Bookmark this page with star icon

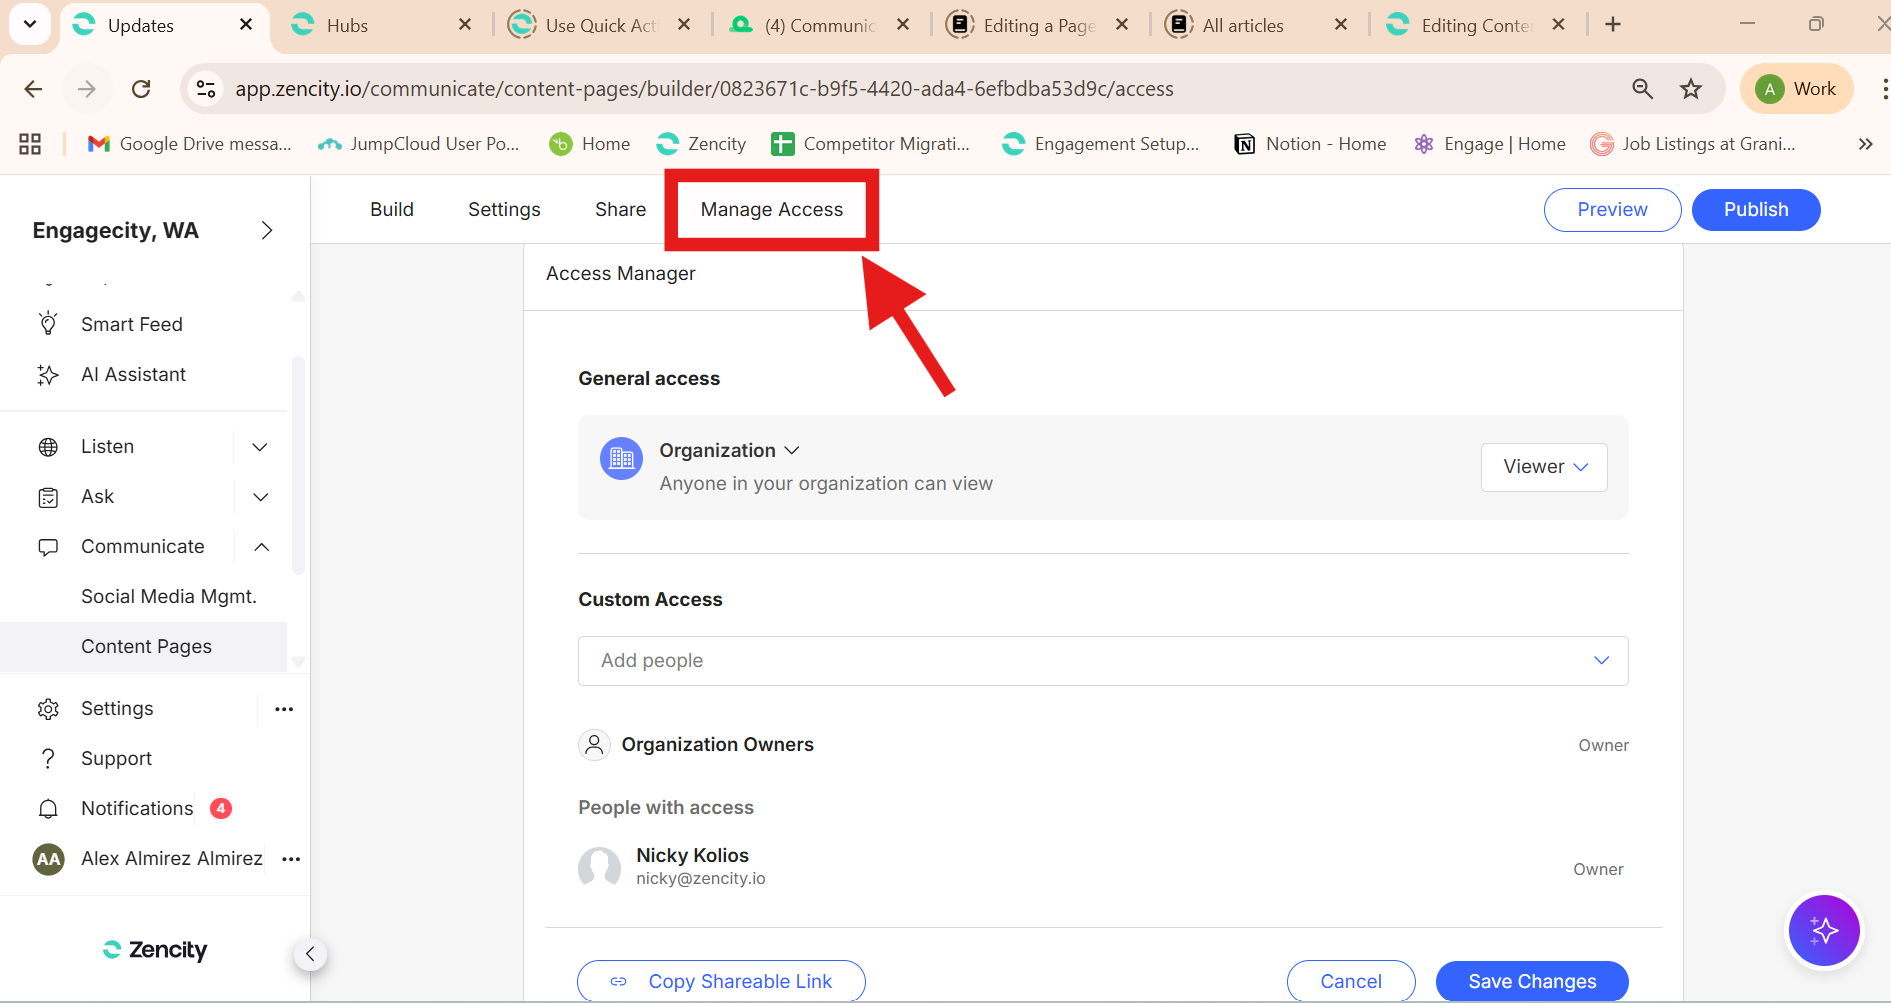coord(1691,89)
